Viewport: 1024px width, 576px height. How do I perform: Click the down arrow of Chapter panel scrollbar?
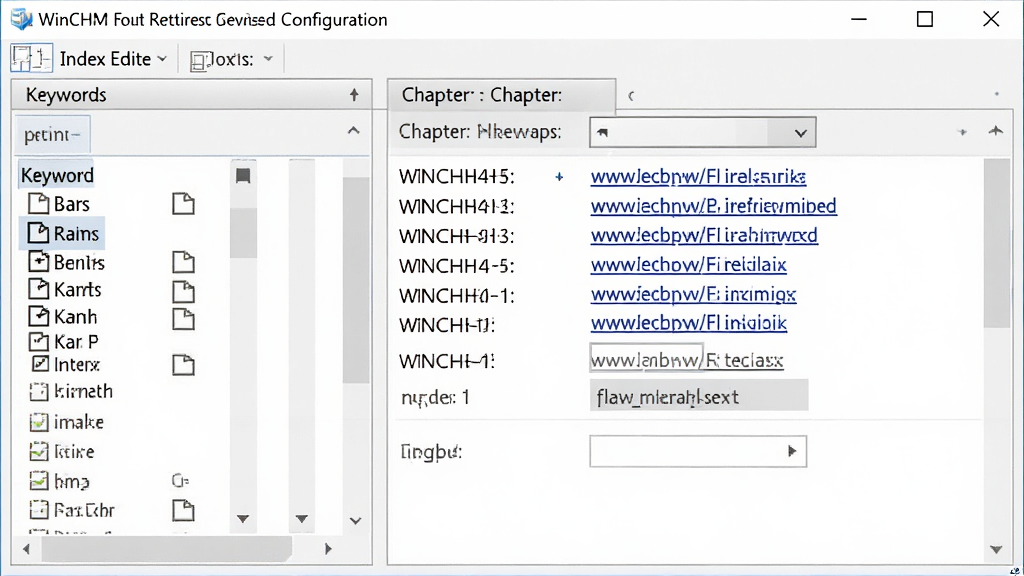click(x=996, y=550)
